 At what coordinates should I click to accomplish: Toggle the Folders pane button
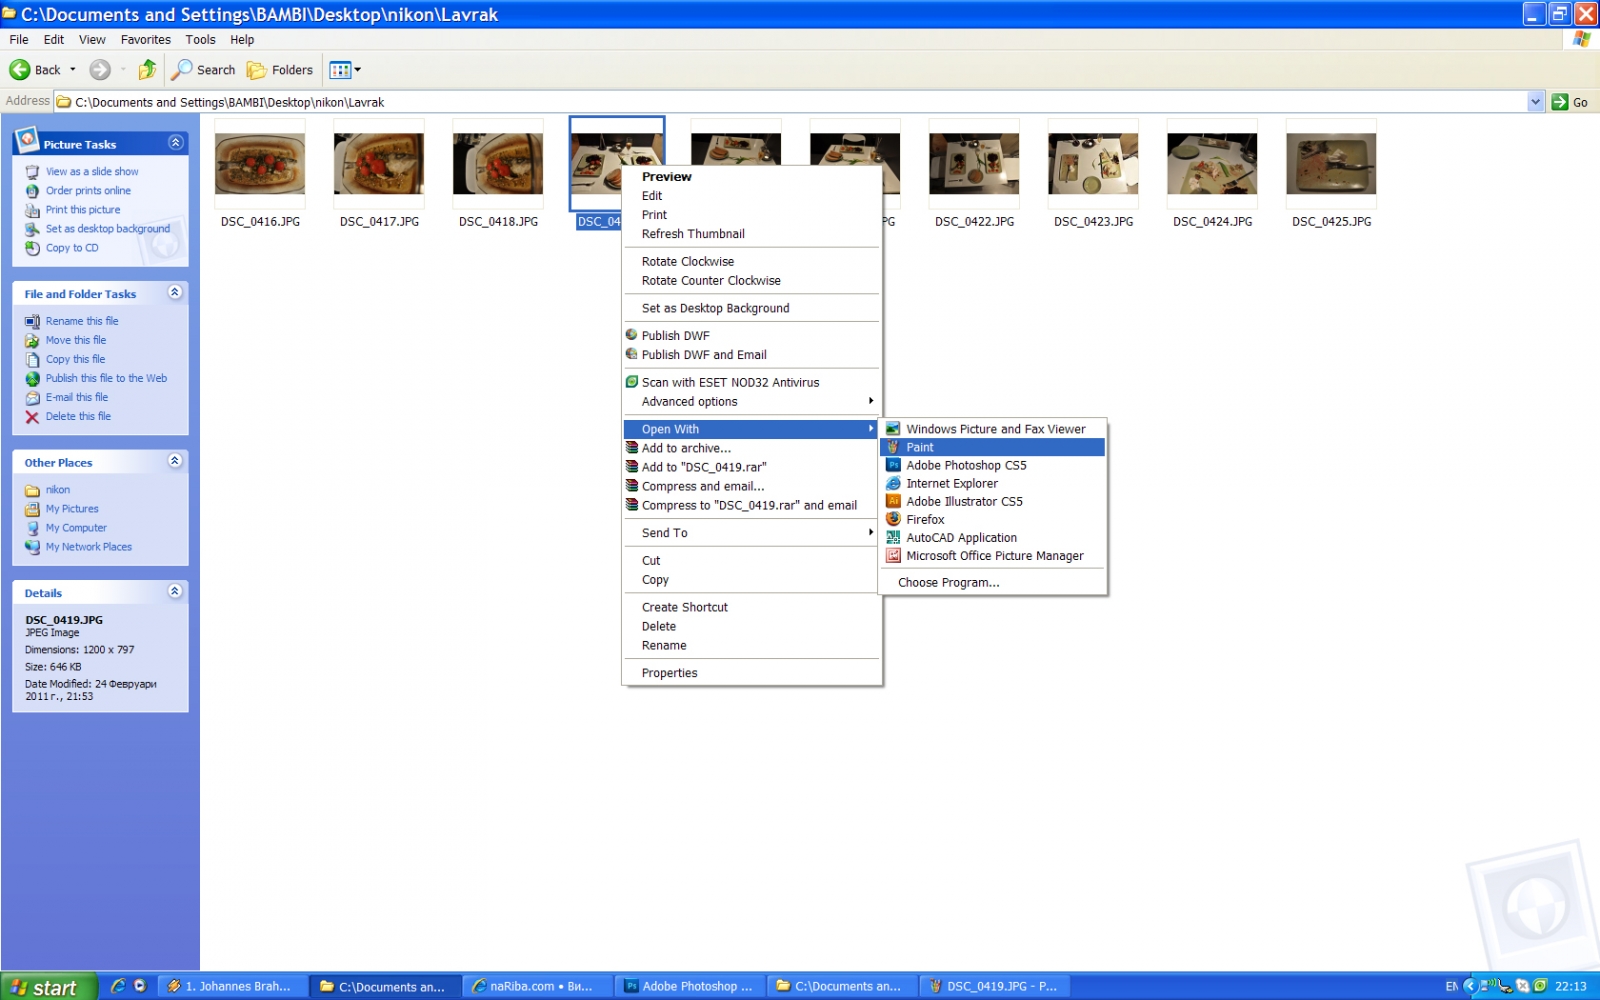point(280,70)
